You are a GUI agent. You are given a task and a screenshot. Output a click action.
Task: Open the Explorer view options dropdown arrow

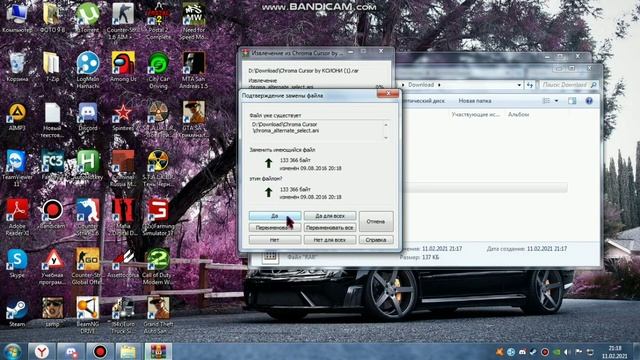click(556, 101)
